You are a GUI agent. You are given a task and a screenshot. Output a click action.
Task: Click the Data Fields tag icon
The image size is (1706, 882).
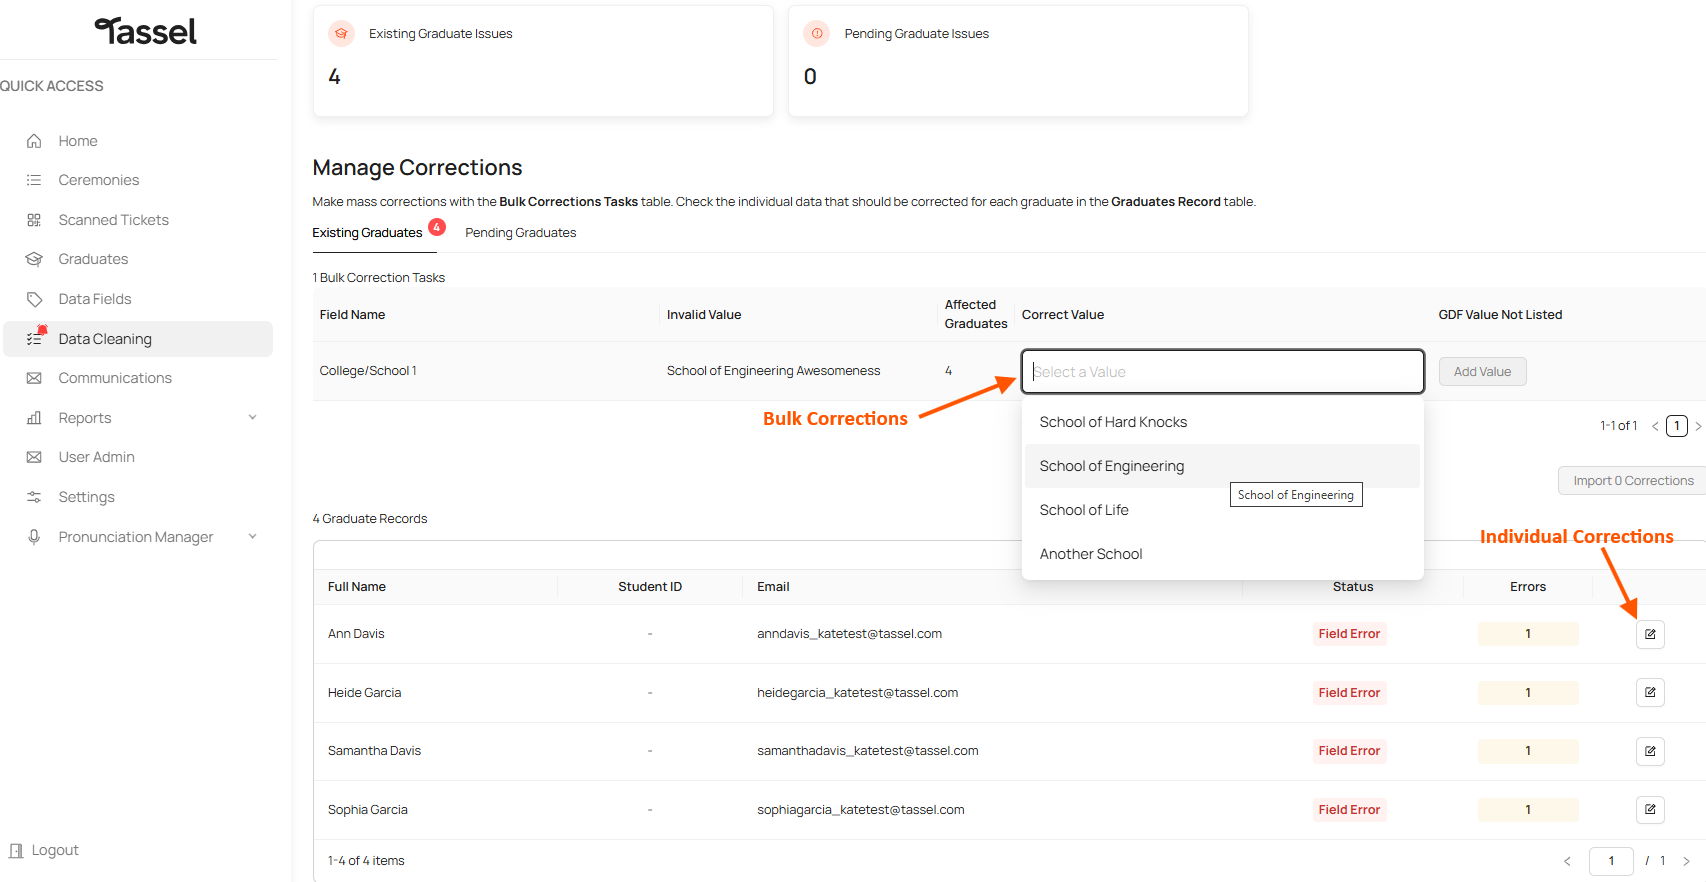tap(34, 299)
